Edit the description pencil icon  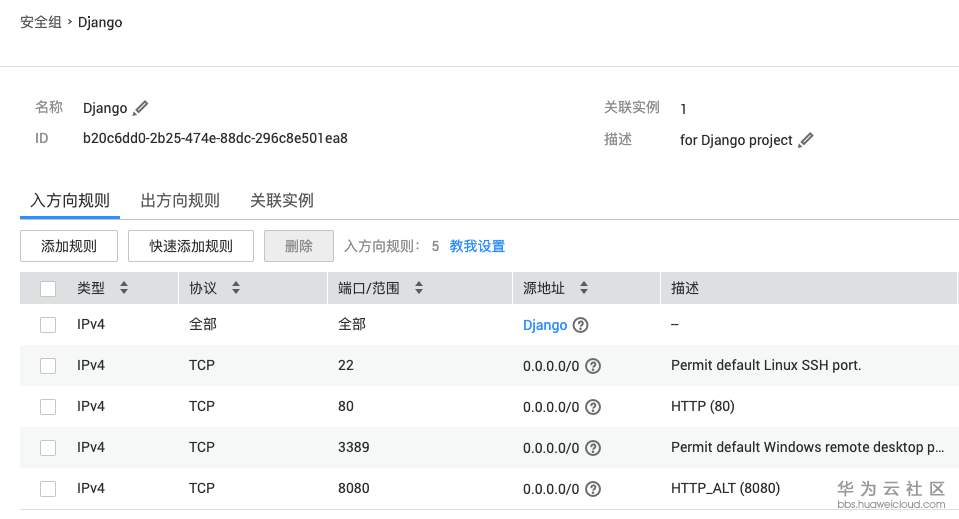coord(806,140)
